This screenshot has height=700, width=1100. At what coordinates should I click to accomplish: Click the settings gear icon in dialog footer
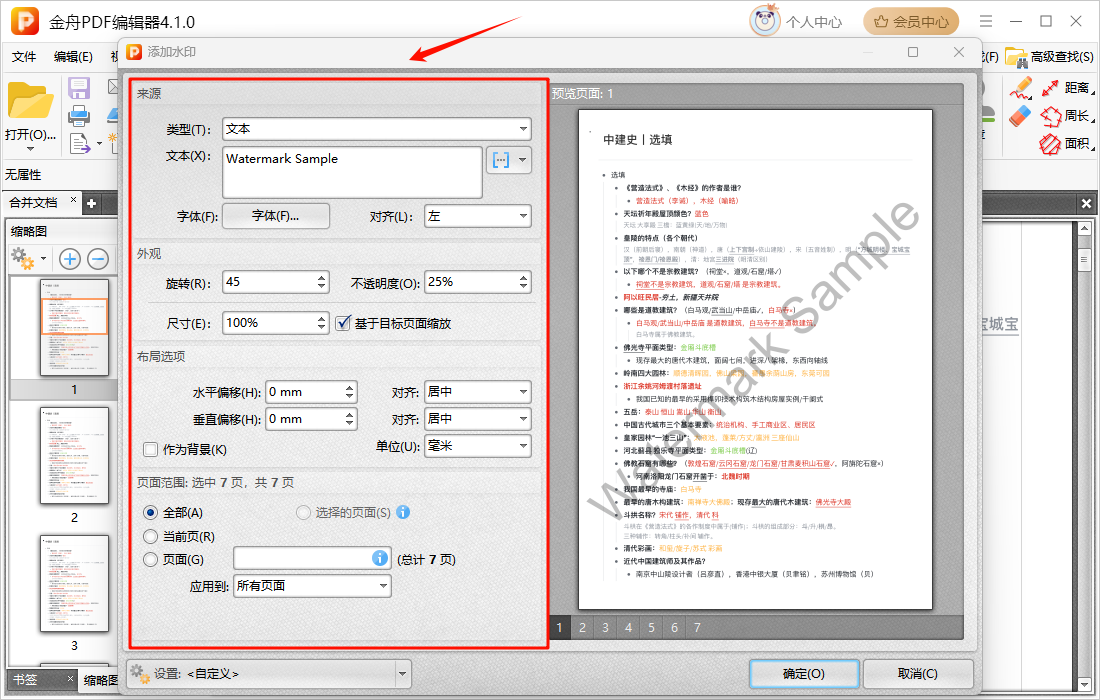point(140,674)
